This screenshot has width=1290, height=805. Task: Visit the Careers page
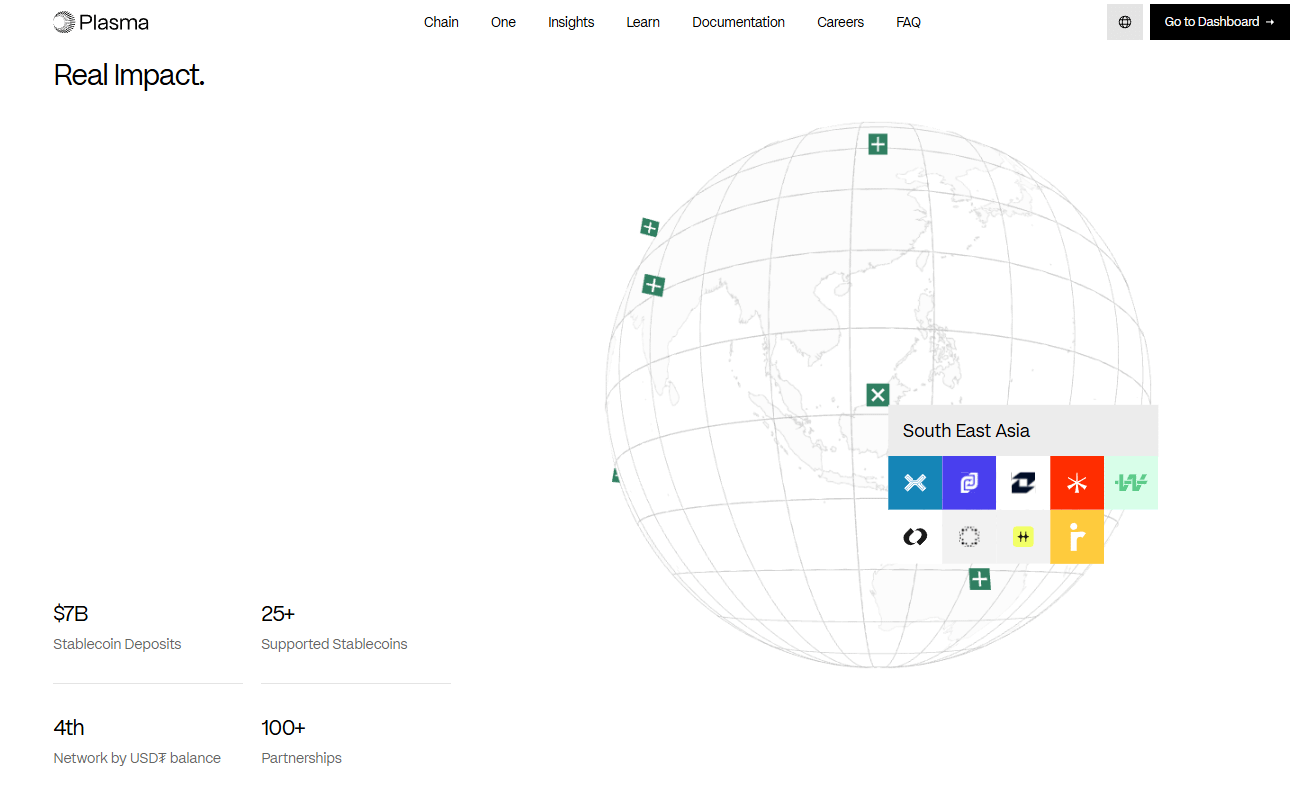[840, 22]
